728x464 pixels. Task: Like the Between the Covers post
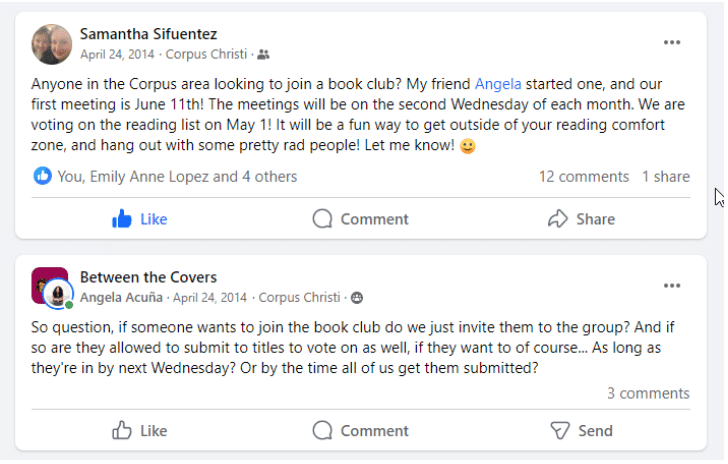coord(140,431)
